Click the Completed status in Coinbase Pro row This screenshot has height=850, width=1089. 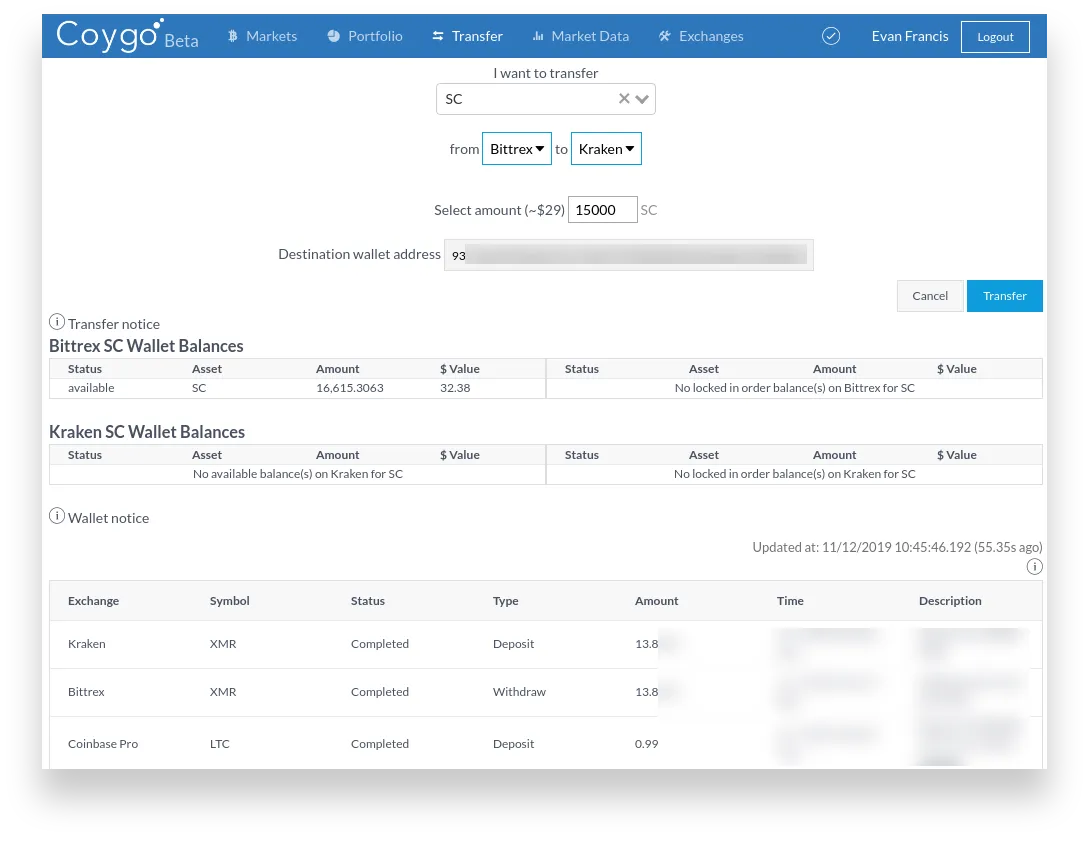[x=380, y=744]
